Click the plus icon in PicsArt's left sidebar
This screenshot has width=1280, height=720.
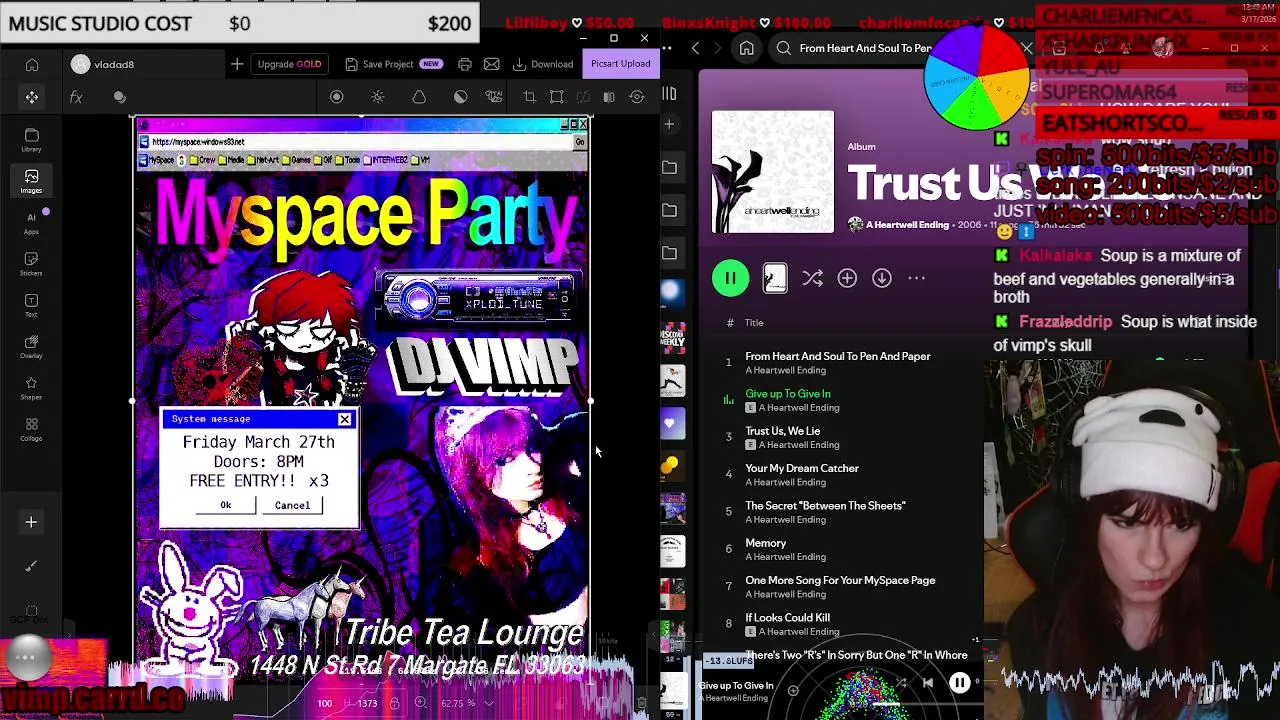[x=31, y=522]
